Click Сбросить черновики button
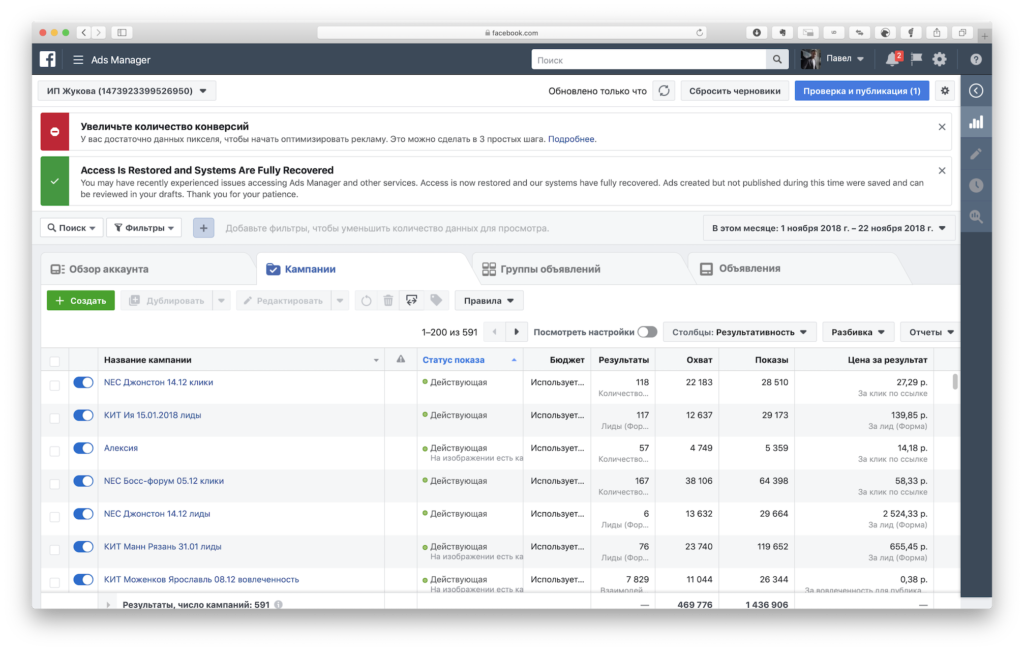 coord(735,91)
